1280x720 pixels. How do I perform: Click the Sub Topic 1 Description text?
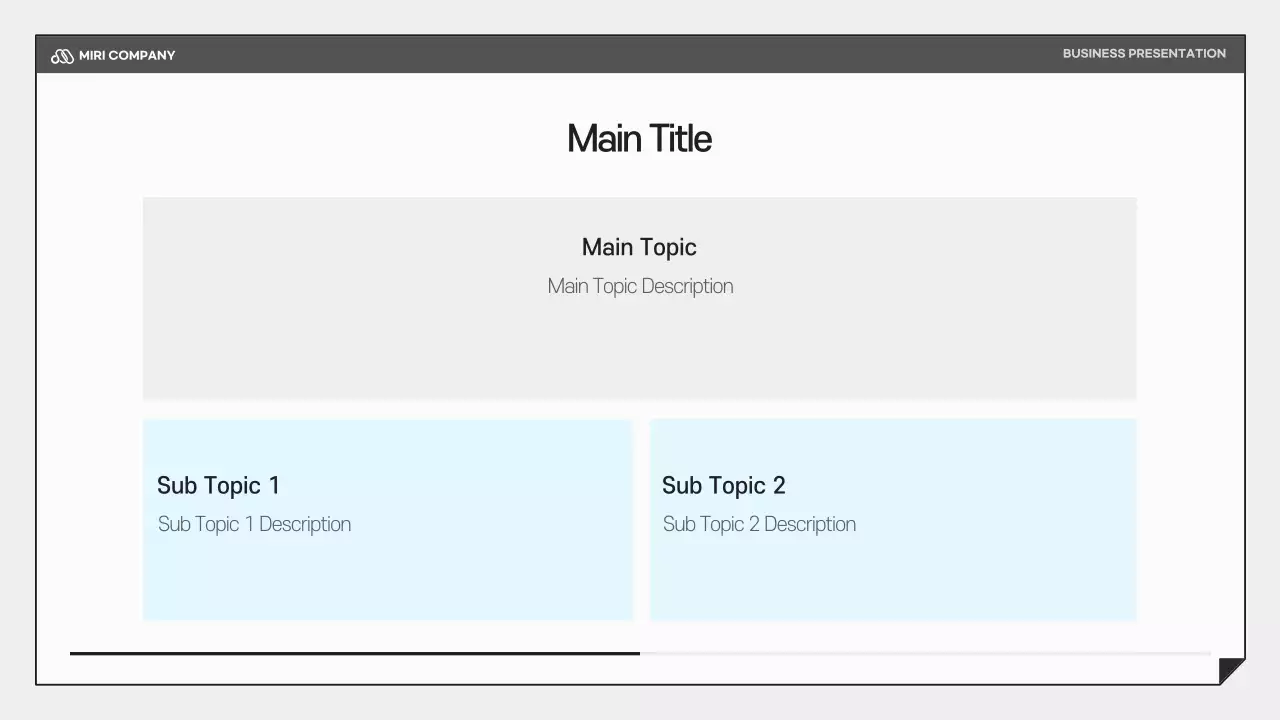tap(254, 524)
